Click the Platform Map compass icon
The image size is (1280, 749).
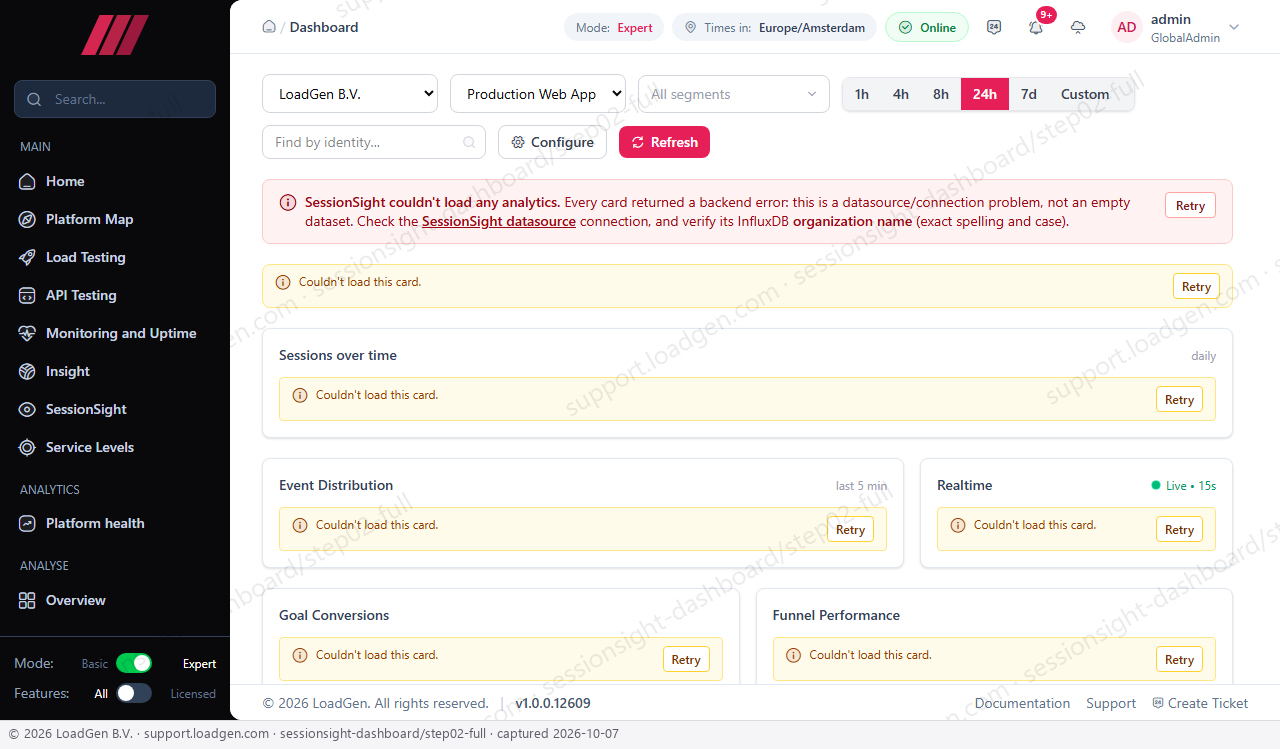point(27,219)
